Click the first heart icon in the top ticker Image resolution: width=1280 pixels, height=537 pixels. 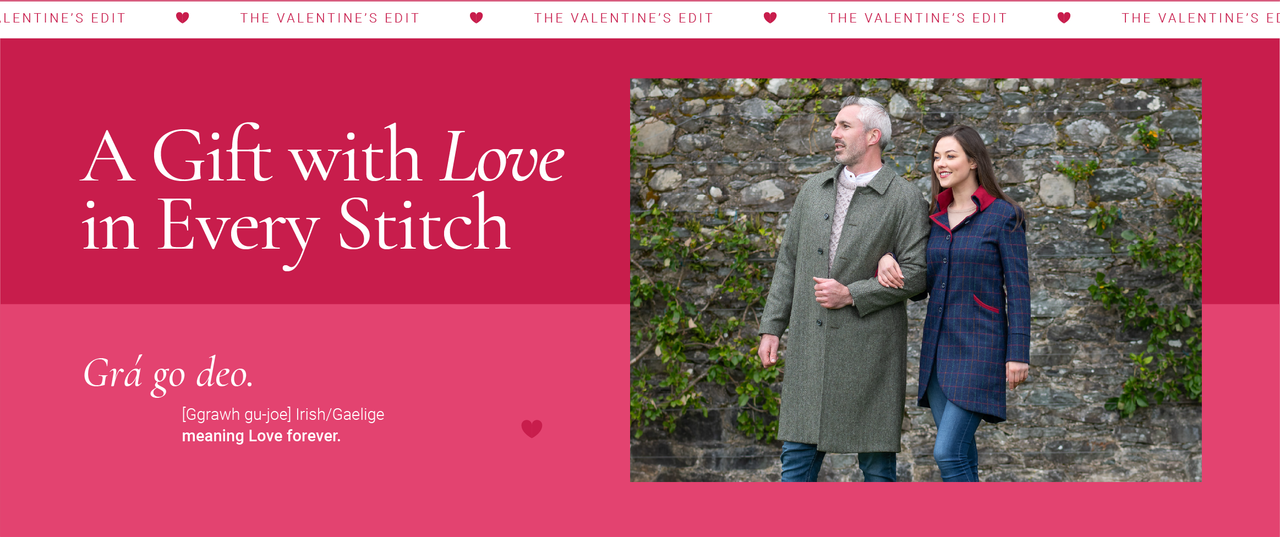(182, 18)
